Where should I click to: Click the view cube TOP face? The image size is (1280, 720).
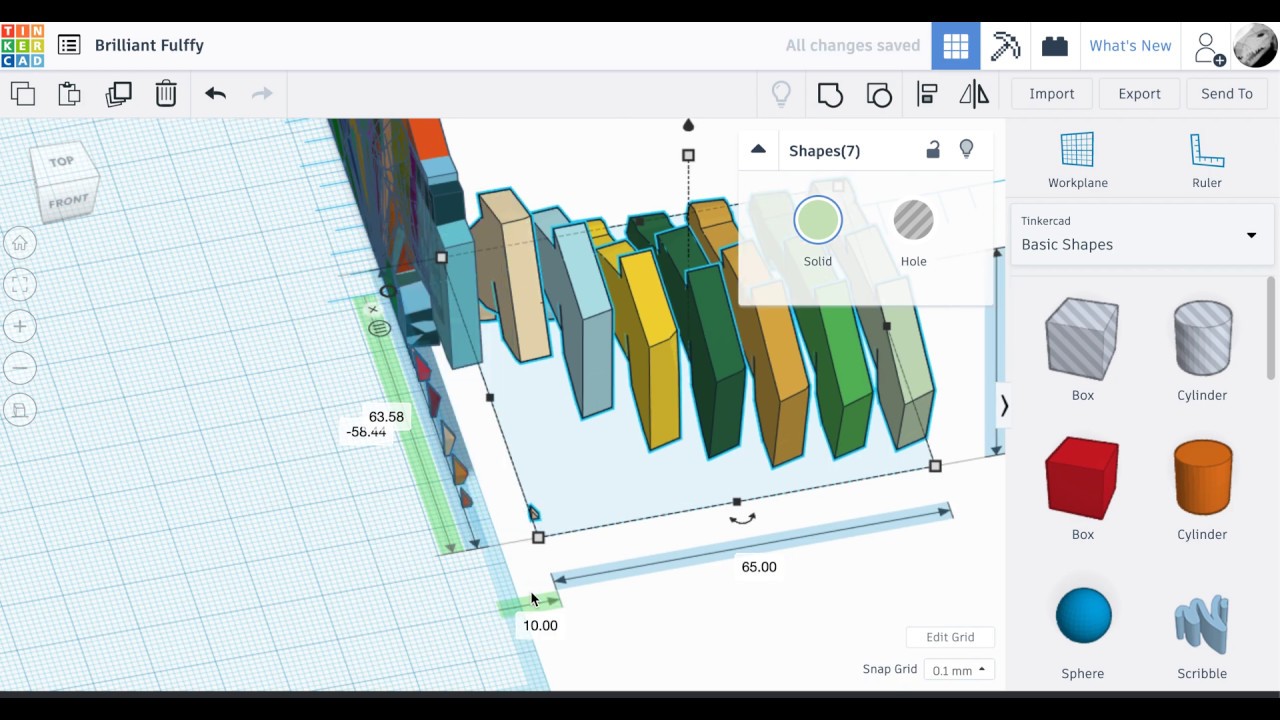61,162
